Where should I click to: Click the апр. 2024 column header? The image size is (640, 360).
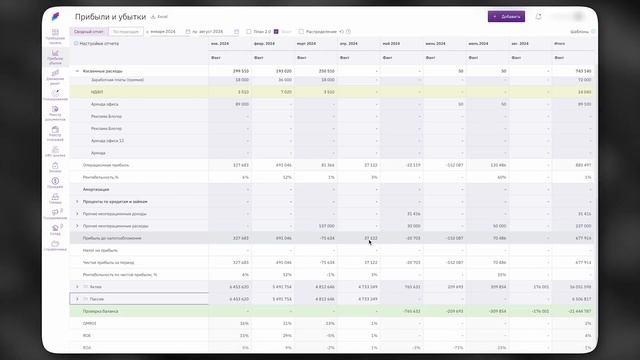point(349,43)
